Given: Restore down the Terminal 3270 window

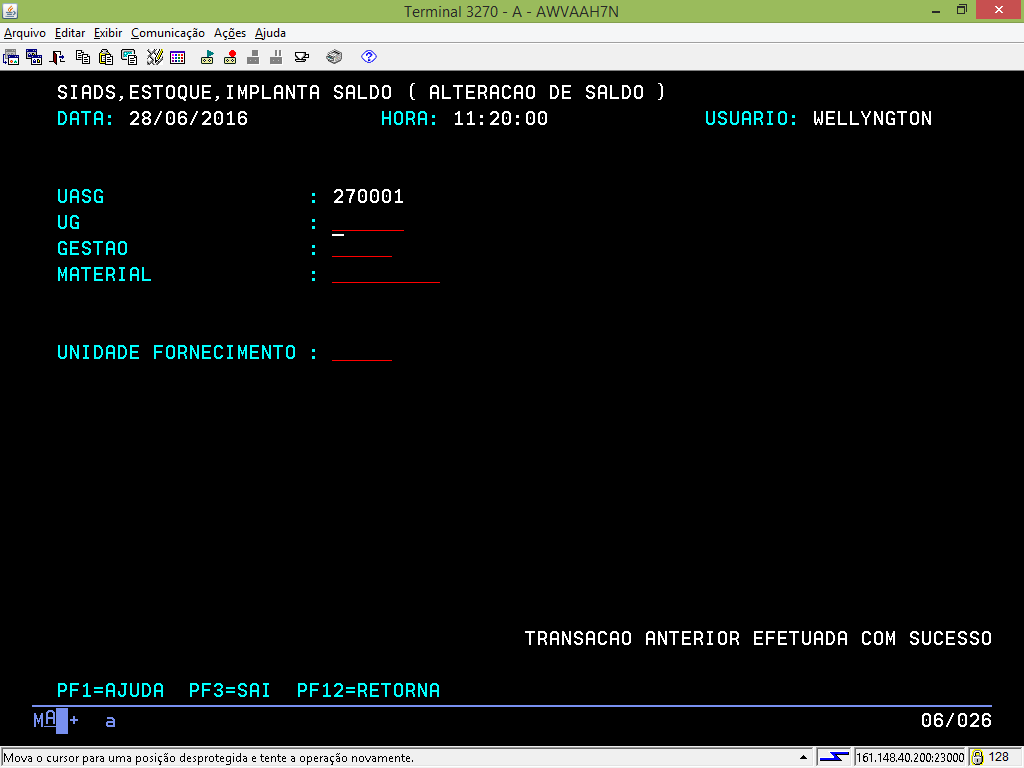Looking at the screenshot, I should point(962,10).
